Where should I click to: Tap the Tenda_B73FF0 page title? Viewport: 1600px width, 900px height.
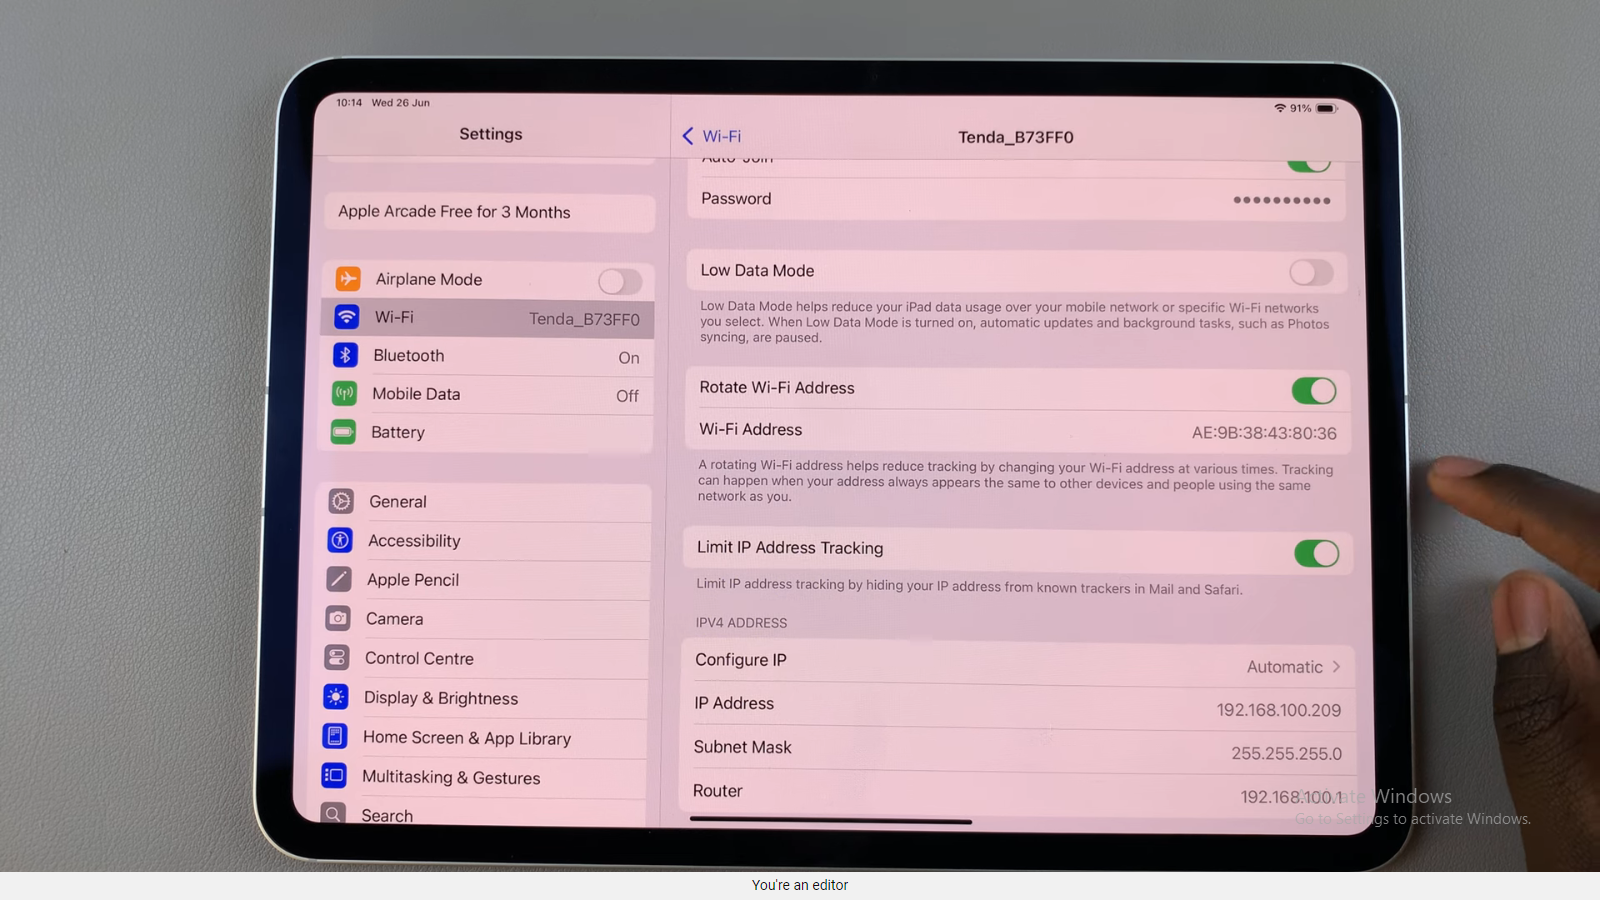coord(1016,137)
